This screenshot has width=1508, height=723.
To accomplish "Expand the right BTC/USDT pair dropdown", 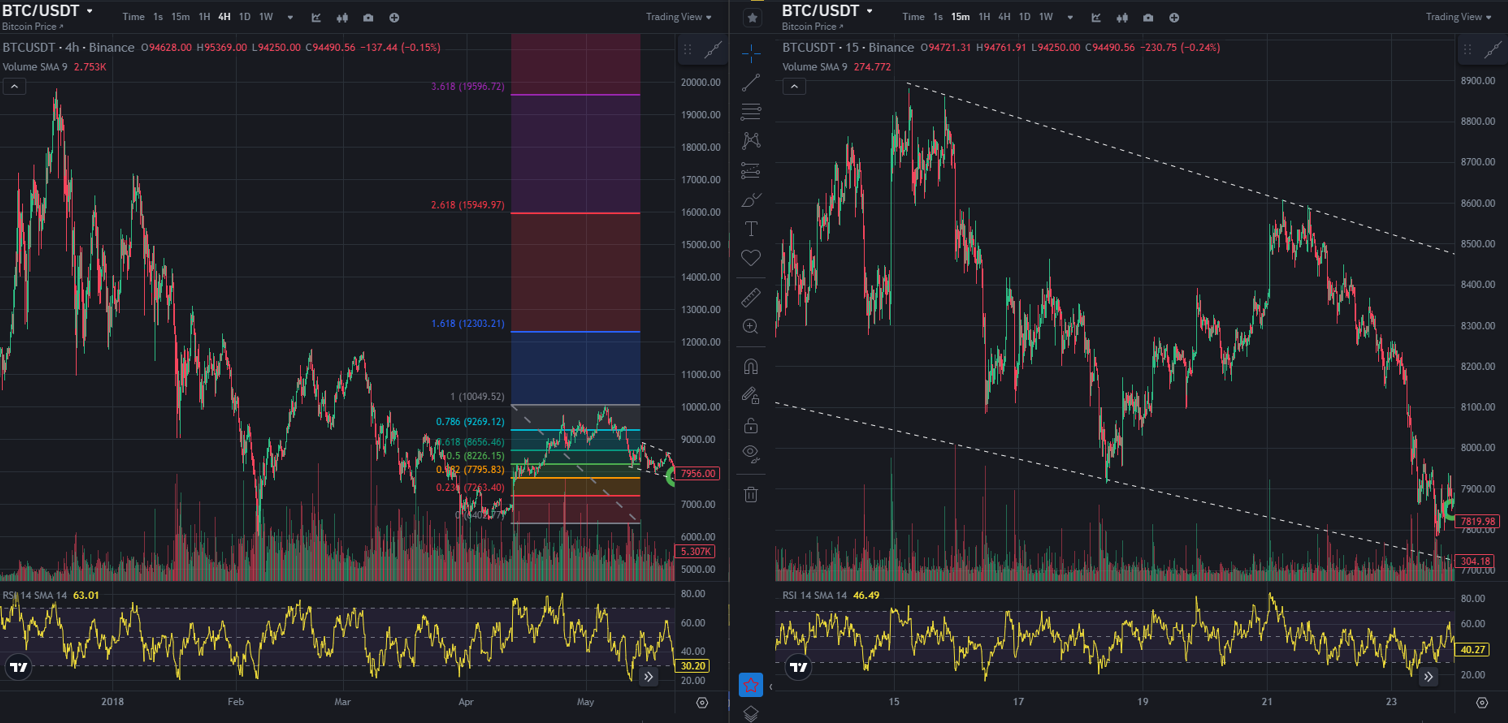I will tap(870, 11).
